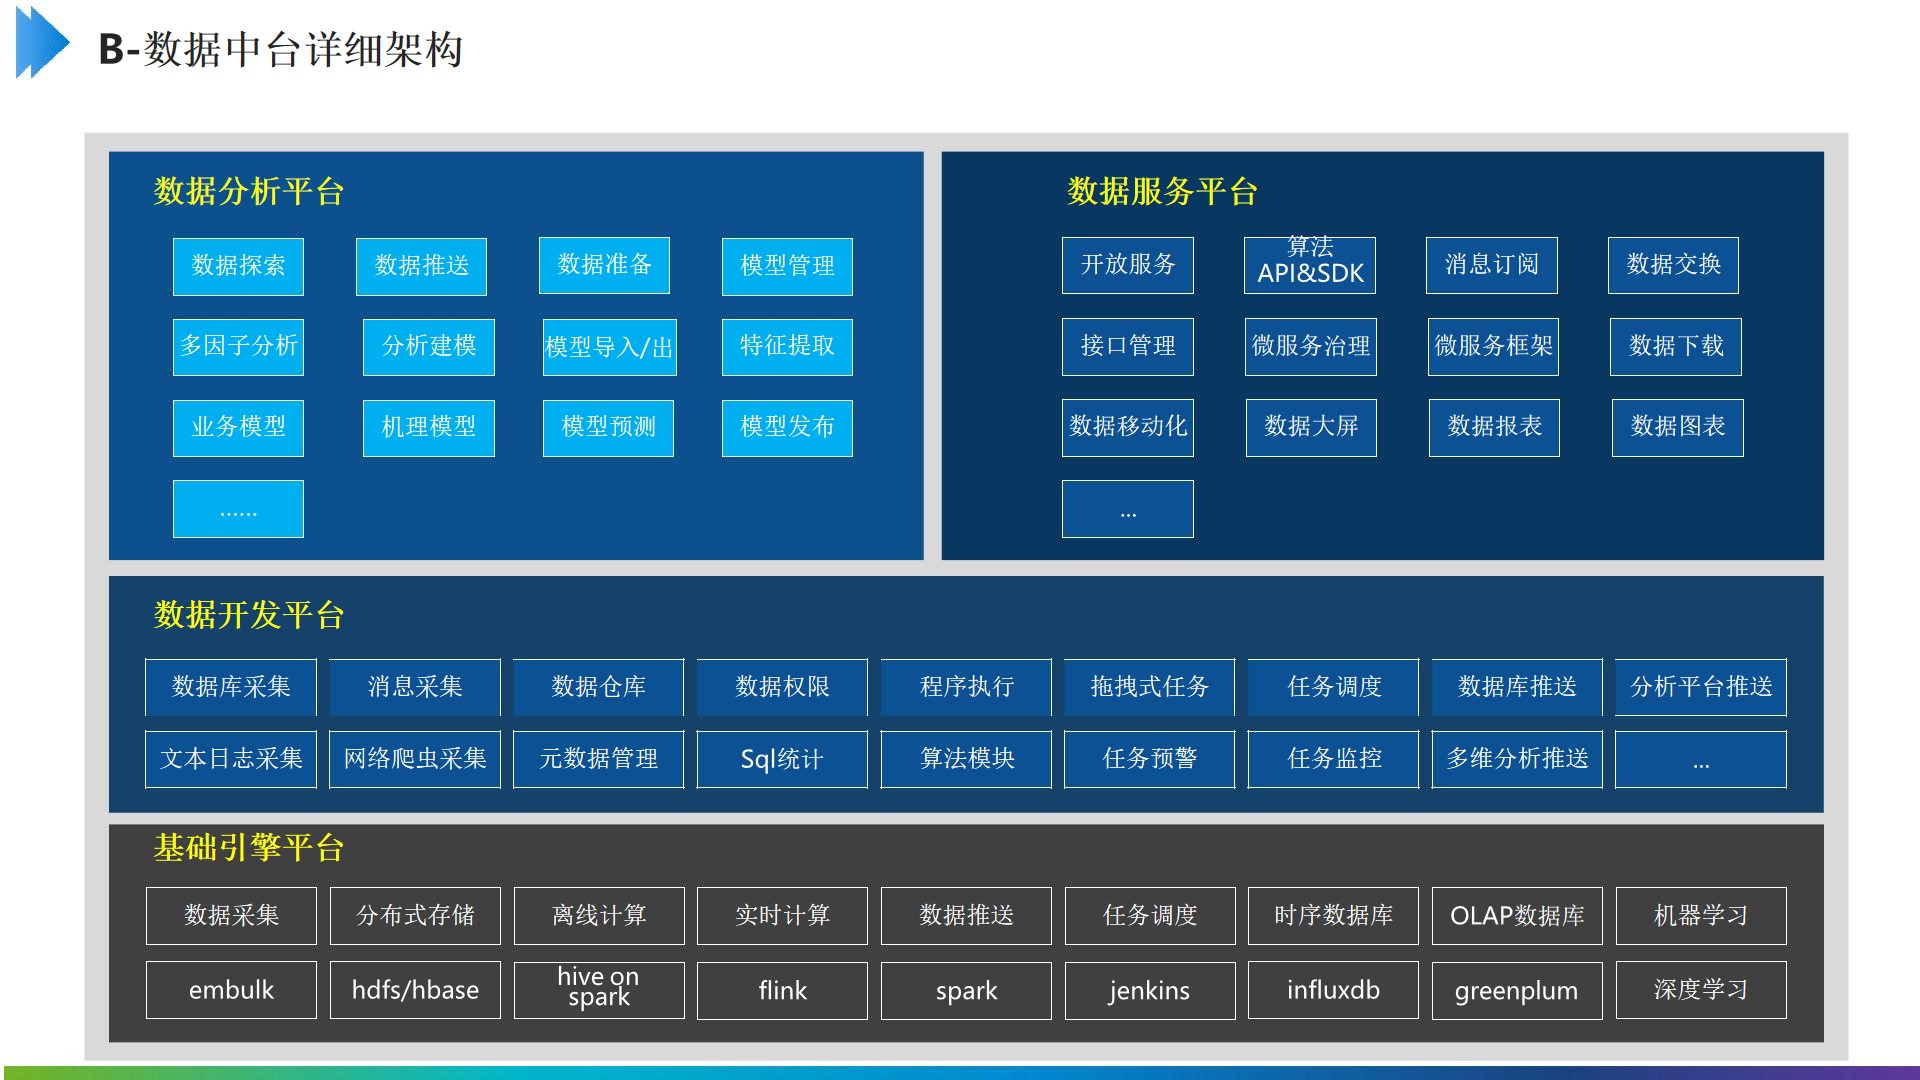Select the 机理模型 box
Screen dimensions: 1920x1080
(429, 428)
